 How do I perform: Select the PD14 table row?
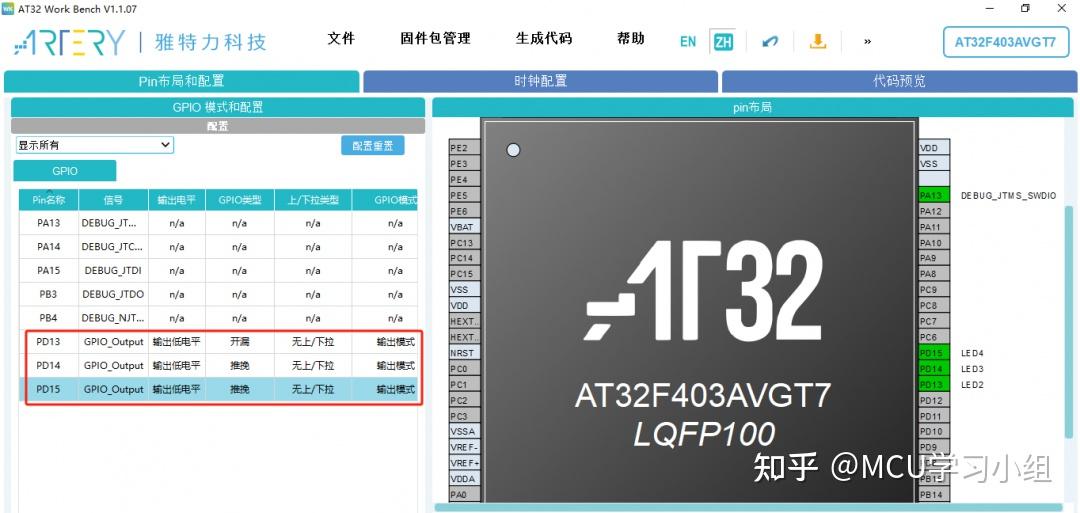218,365
